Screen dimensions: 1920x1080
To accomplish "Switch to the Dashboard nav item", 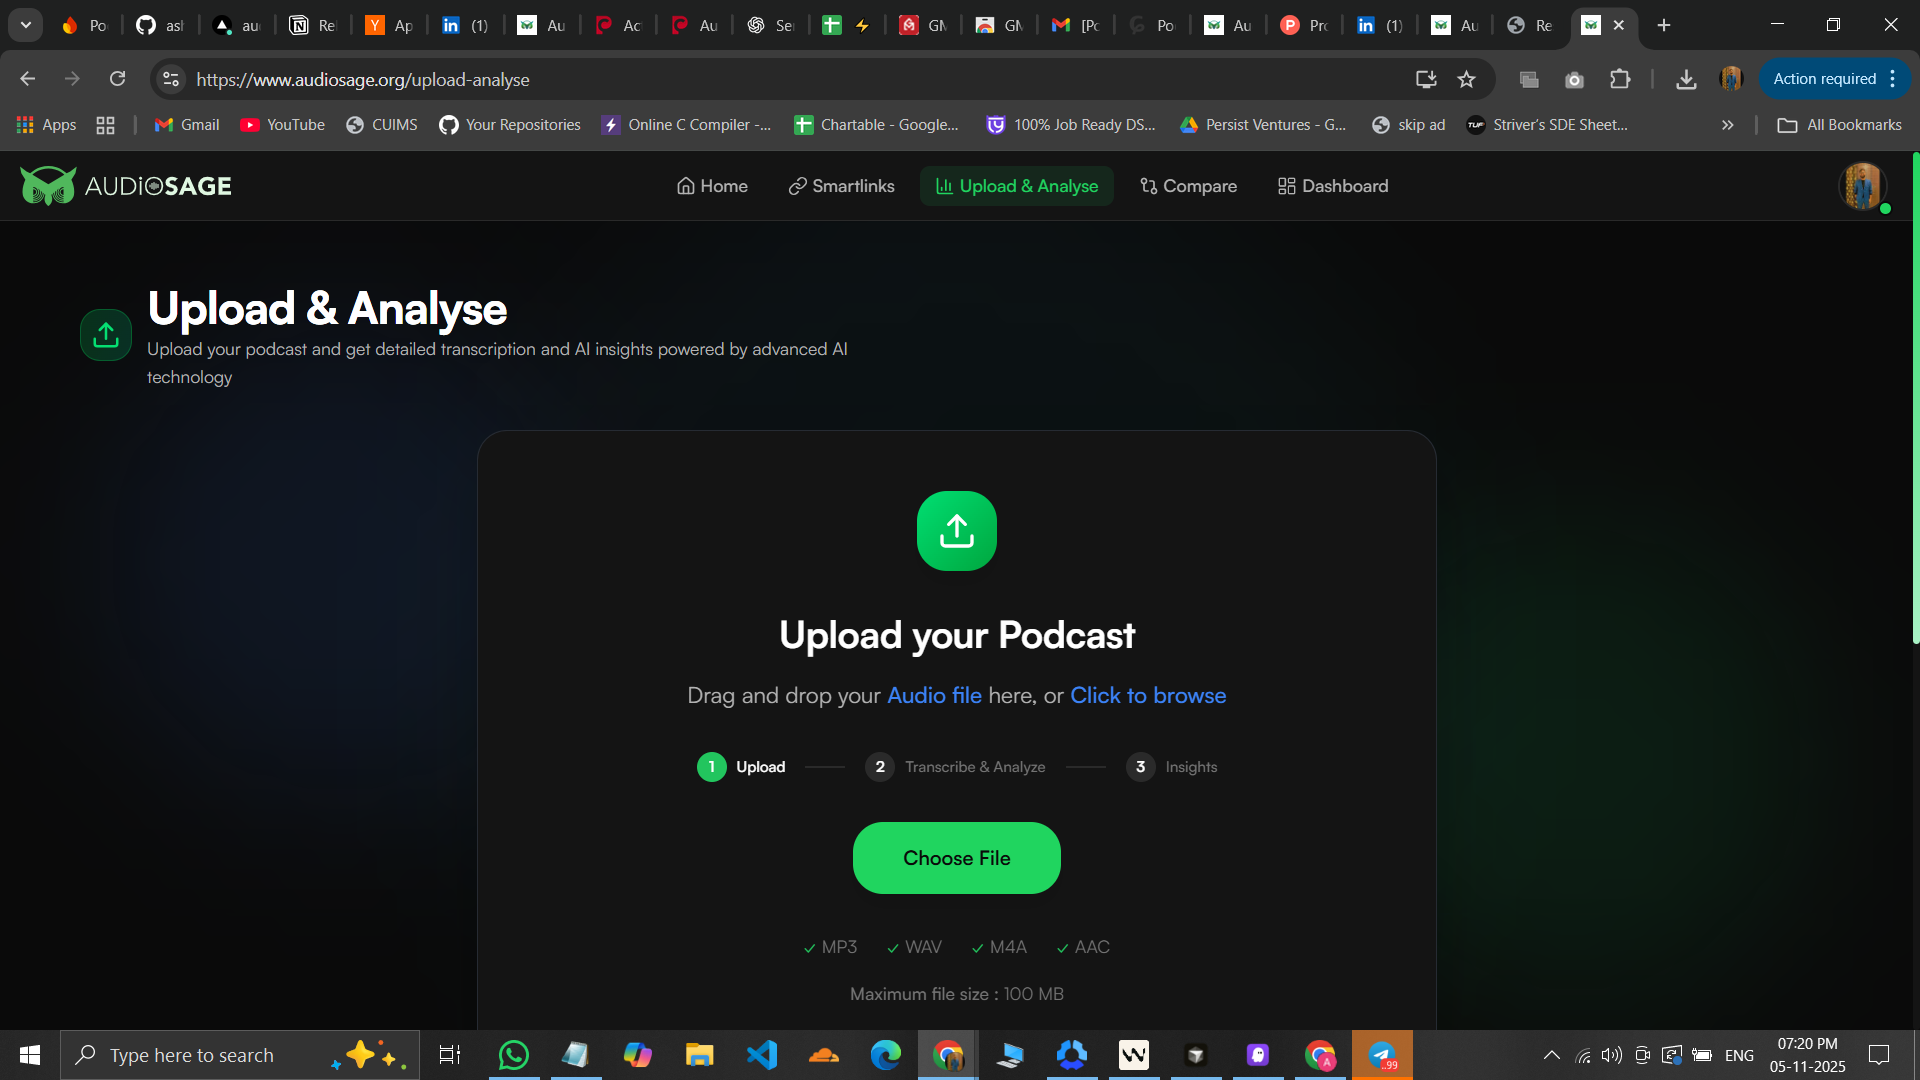I will [x=1333, y=186].
